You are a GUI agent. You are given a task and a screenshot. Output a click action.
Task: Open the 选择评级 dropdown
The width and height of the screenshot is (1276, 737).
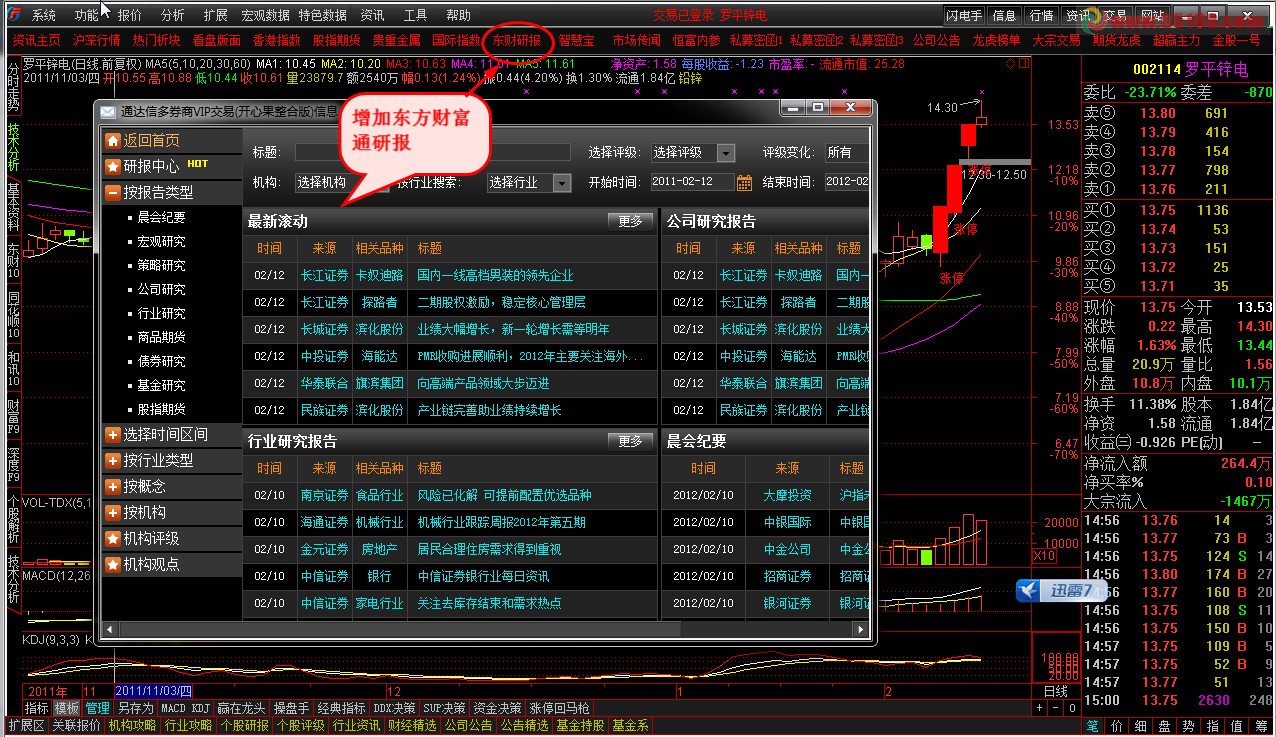(692, 152)
